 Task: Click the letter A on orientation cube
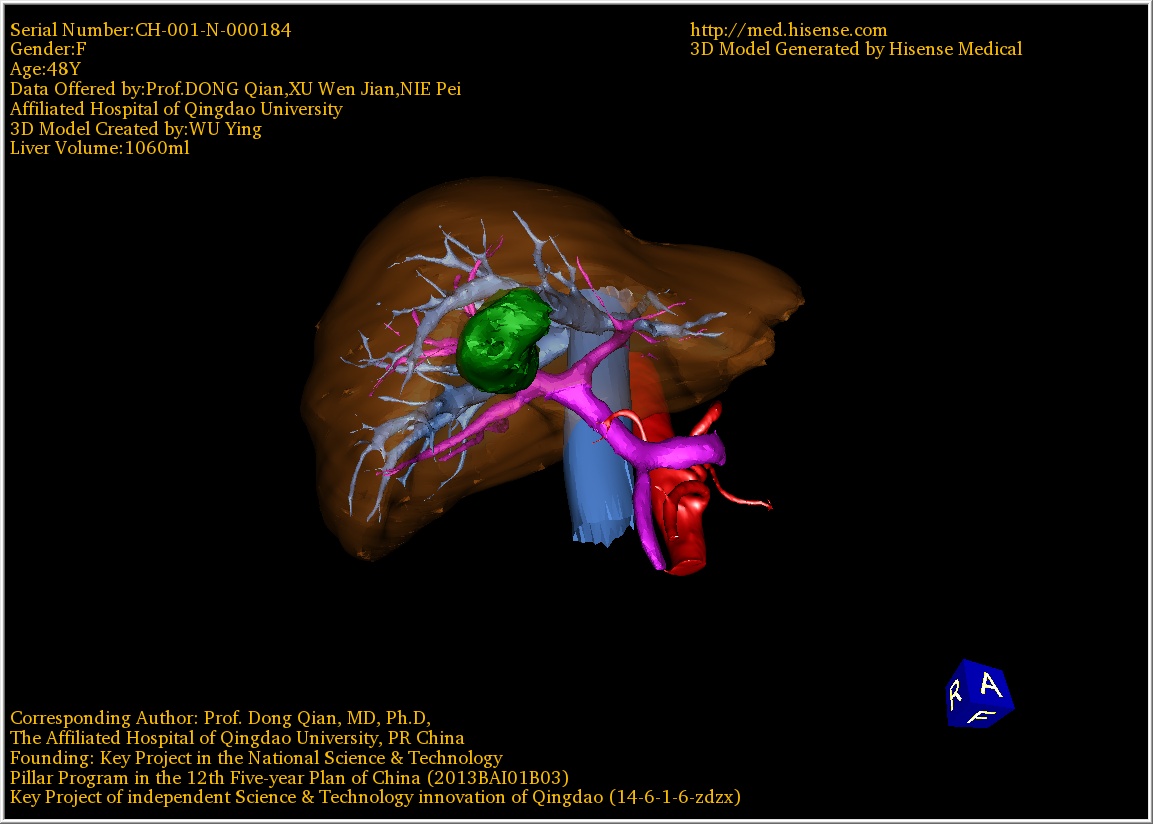click(991, 686)
